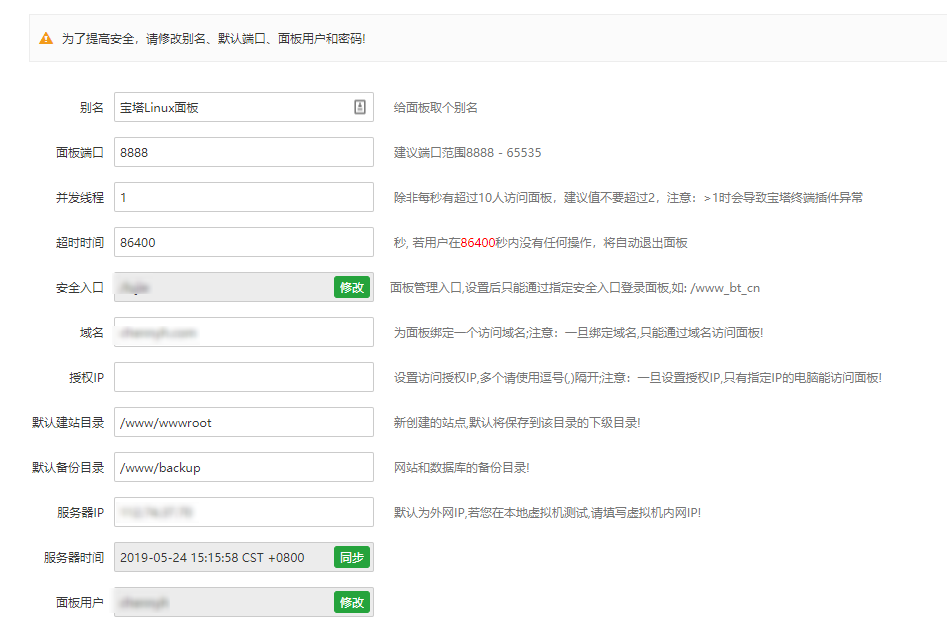Click the contact autofill icon in alias field
Viewport: 947px width, 618px height.
tap(360, 107)
